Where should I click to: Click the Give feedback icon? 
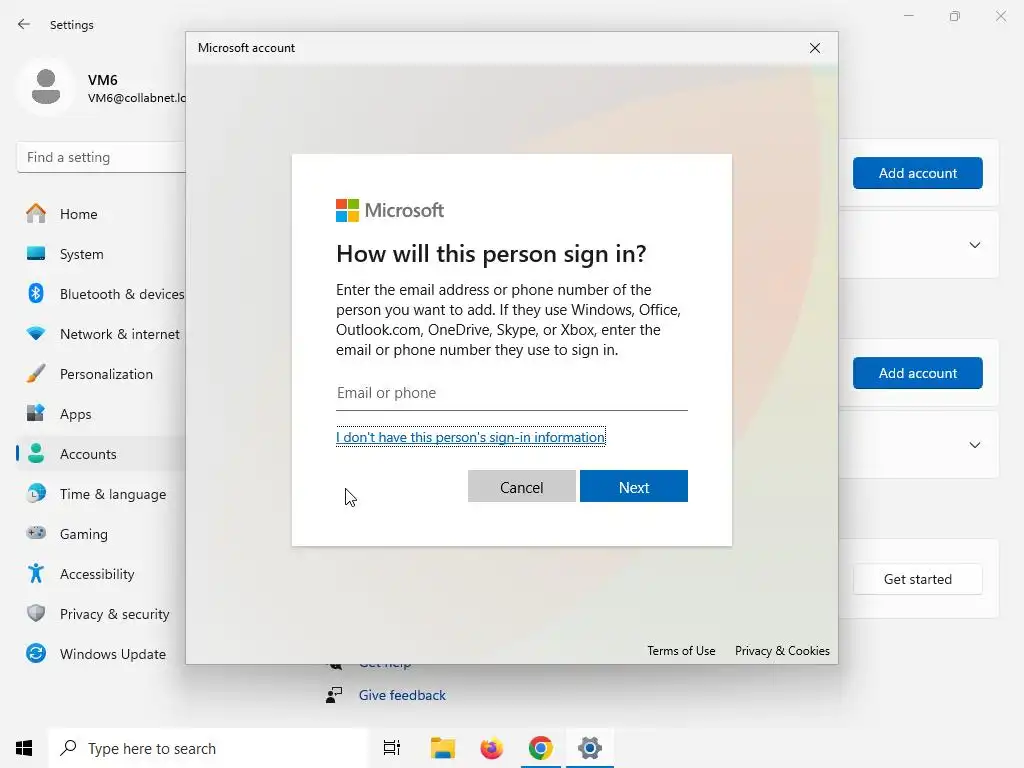tap(334, 695)
